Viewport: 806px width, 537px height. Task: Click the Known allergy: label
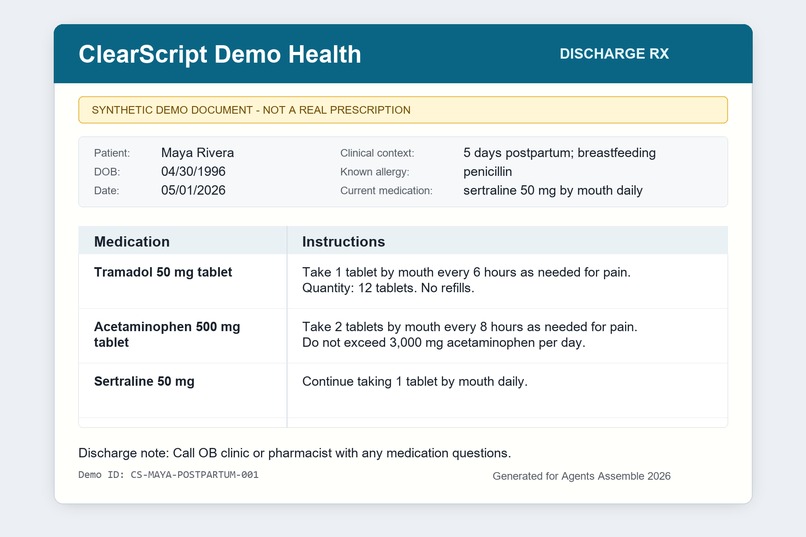pyautogui.click(x=374, y=172)
